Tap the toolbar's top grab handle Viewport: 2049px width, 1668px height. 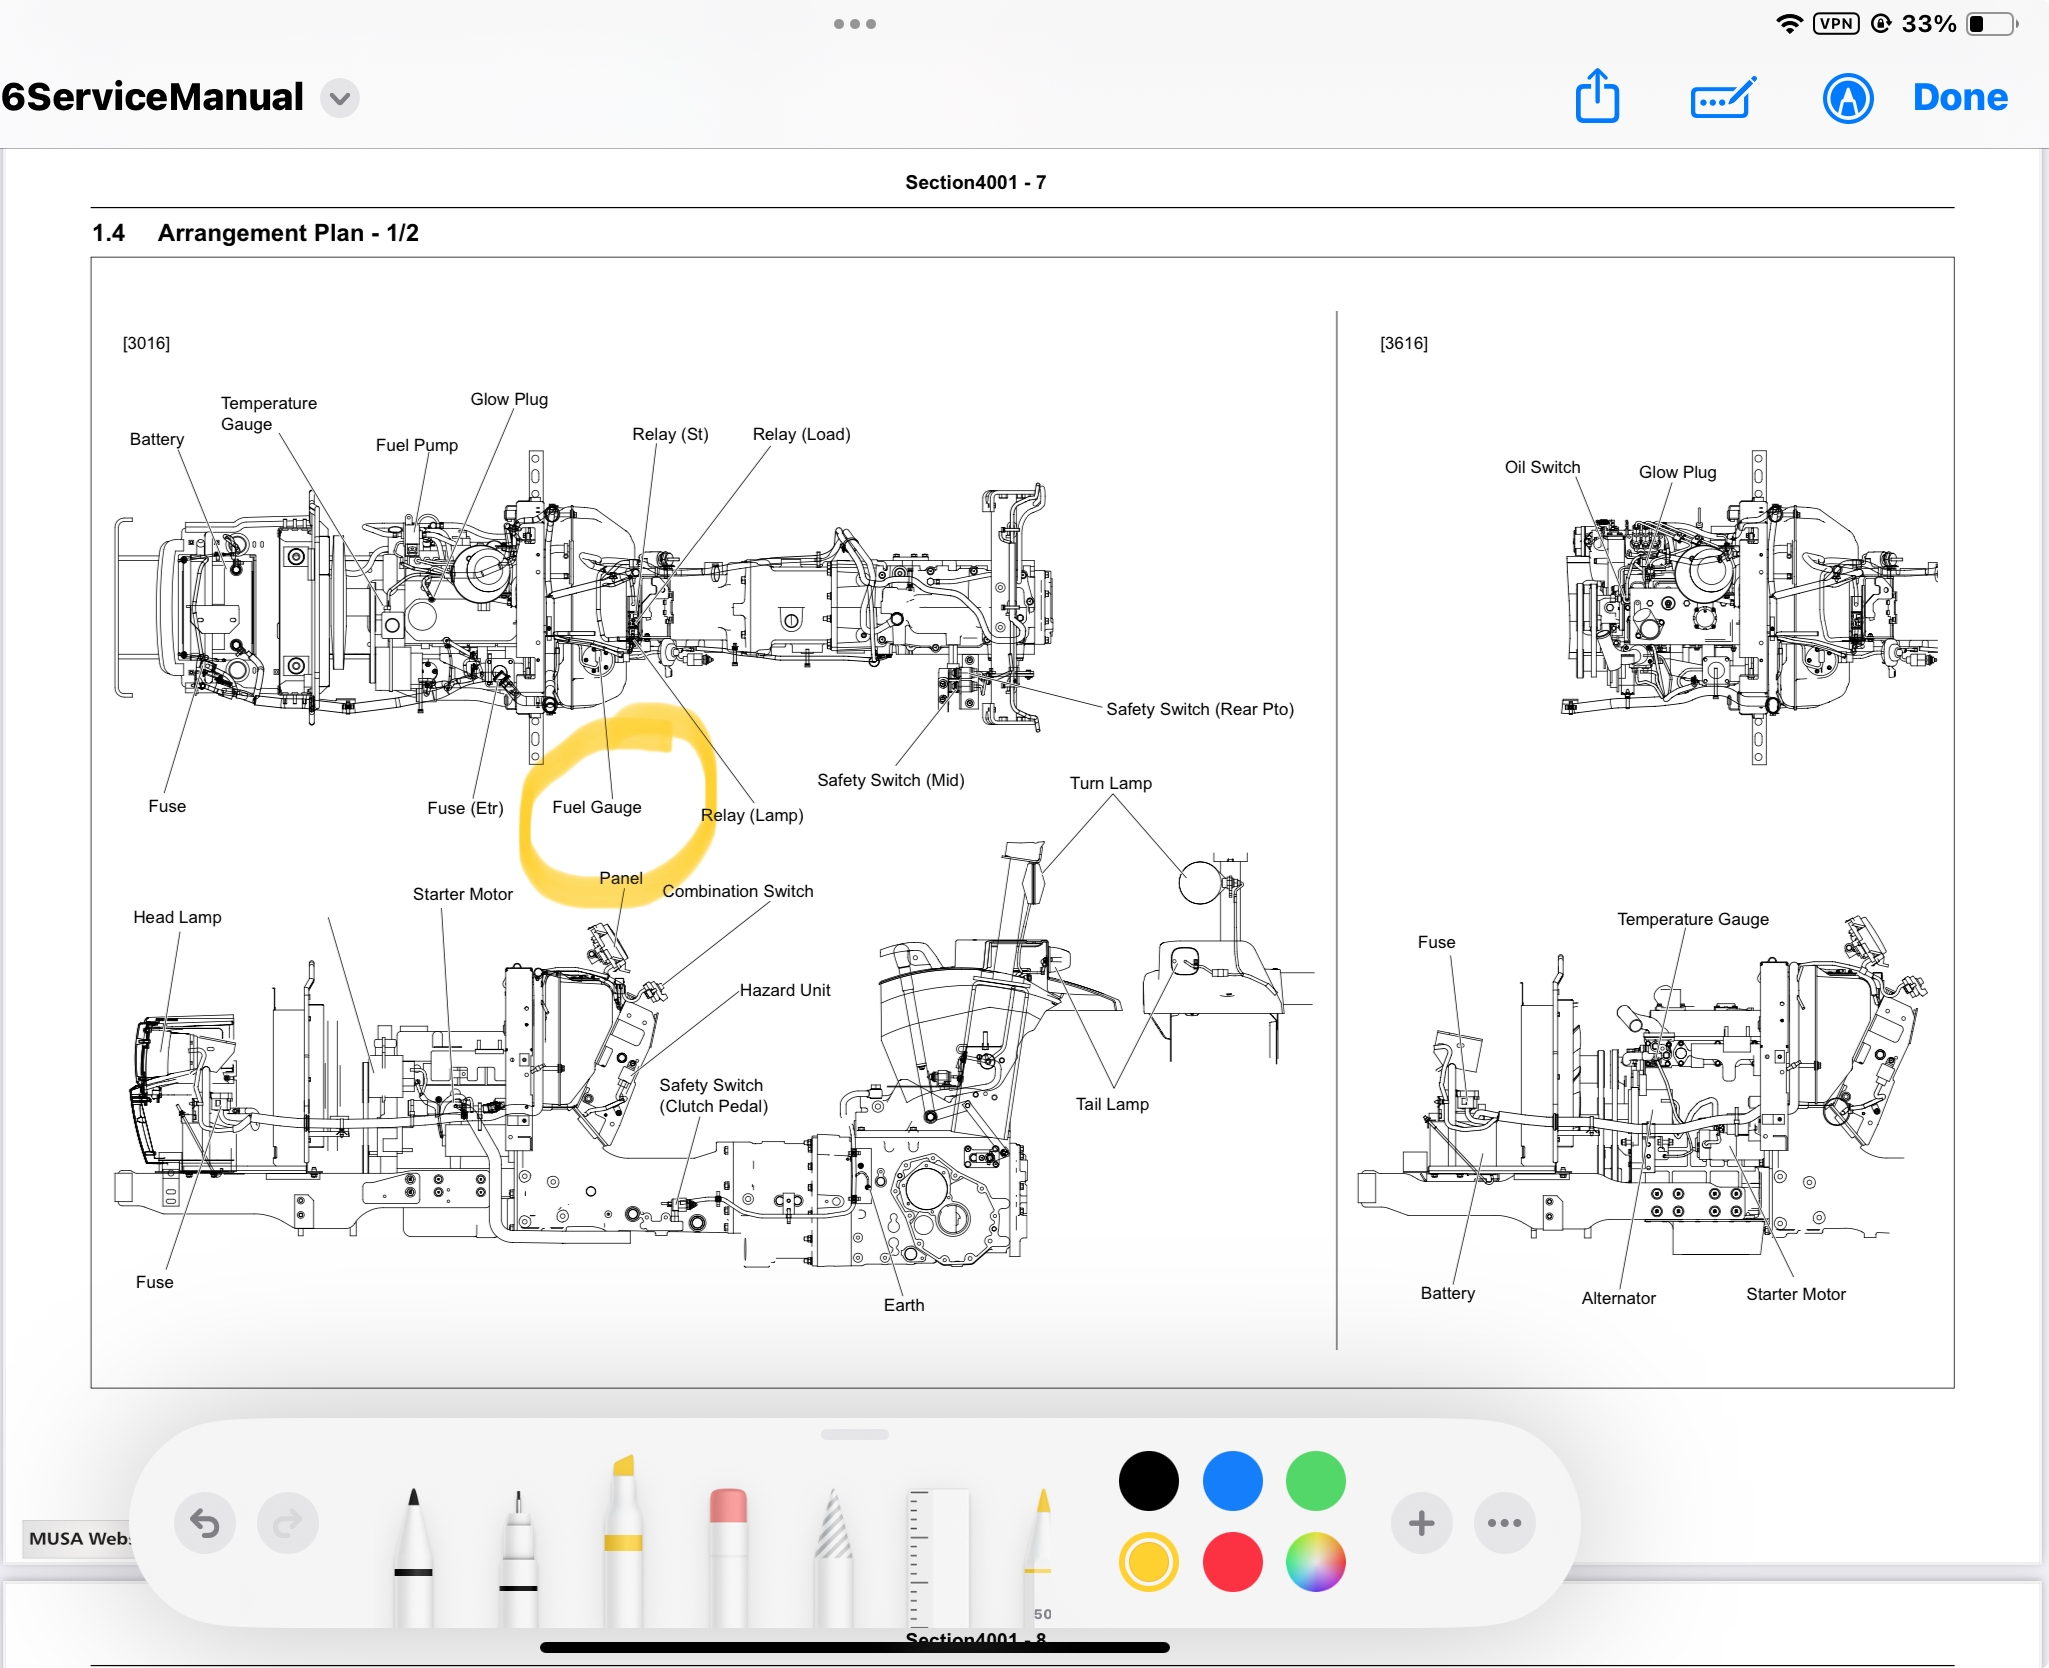(854, 1434)
